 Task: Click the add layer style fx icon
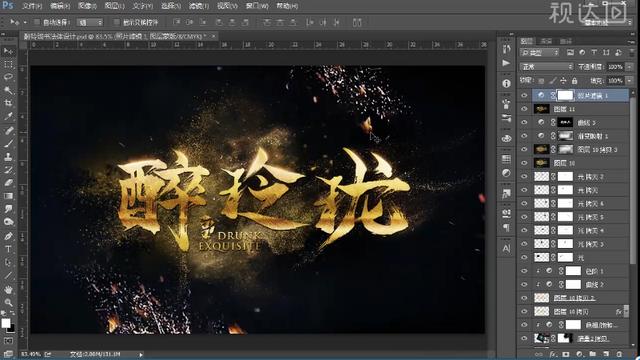pyautogui.click(x=553, y=354)
